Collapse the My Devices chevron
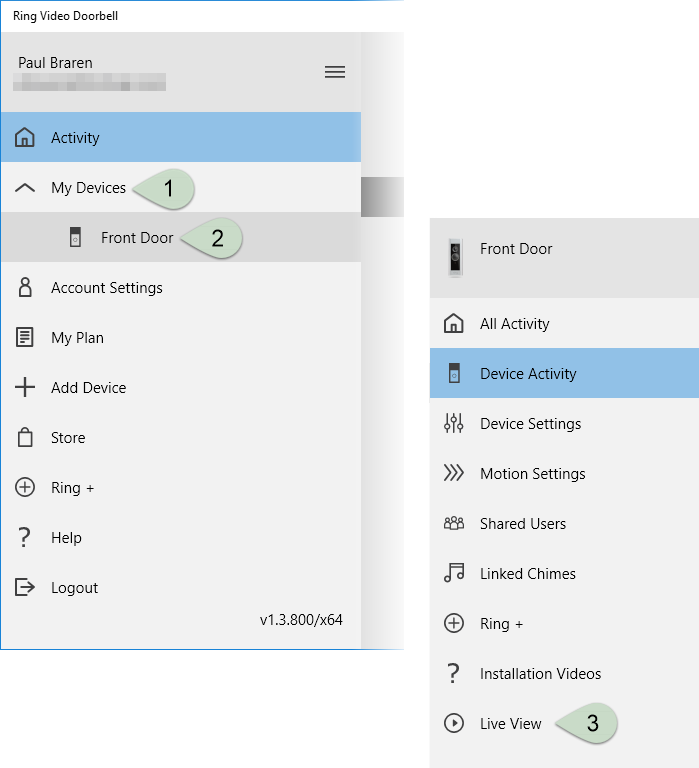Screen dimensions: 699x768 (x=25, y=188)
